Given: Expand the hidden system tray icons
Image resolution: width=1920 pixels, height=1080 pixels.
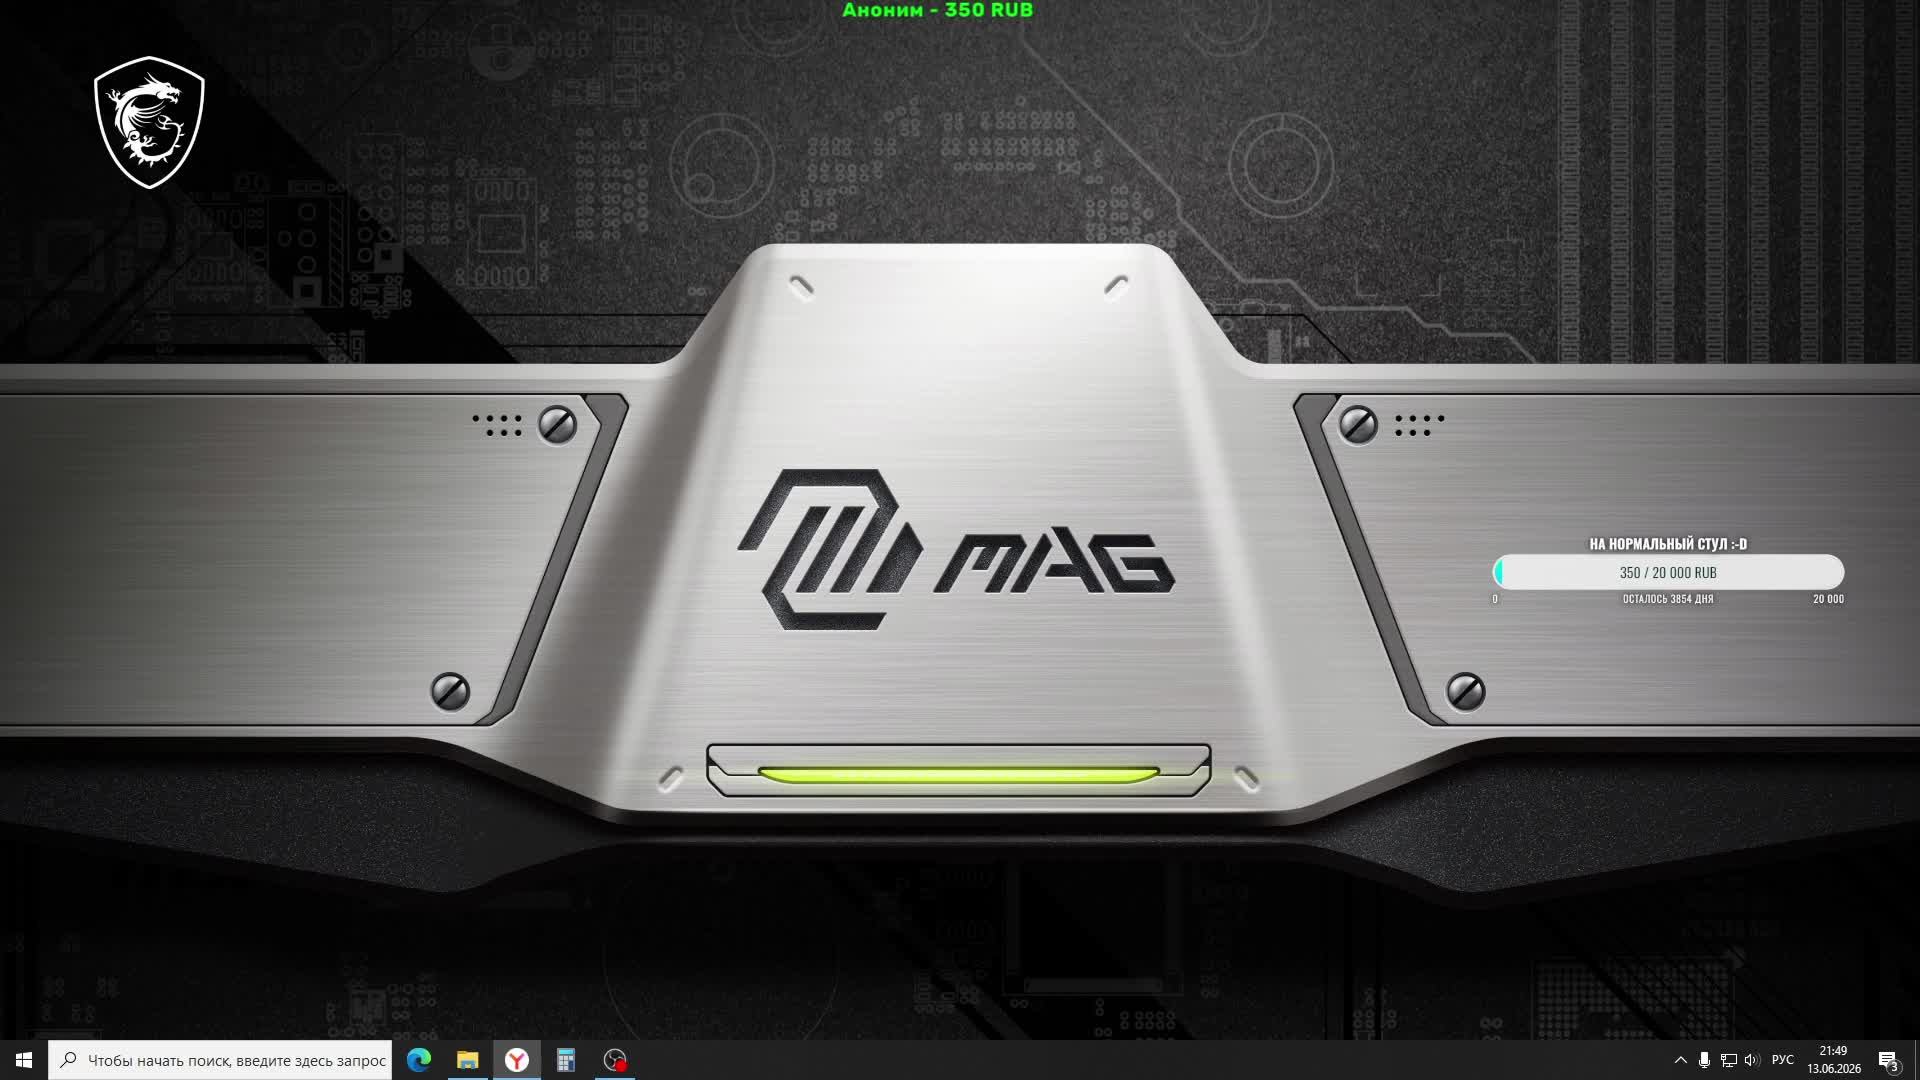Looking at the screenshot, I should (1680, 1060).
